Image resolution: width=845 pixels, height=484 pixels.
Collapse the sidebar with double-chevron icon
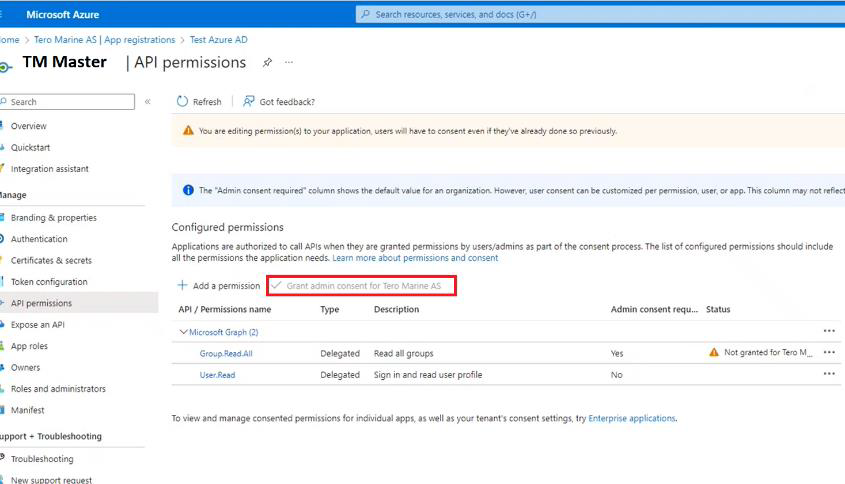[148, 102]
